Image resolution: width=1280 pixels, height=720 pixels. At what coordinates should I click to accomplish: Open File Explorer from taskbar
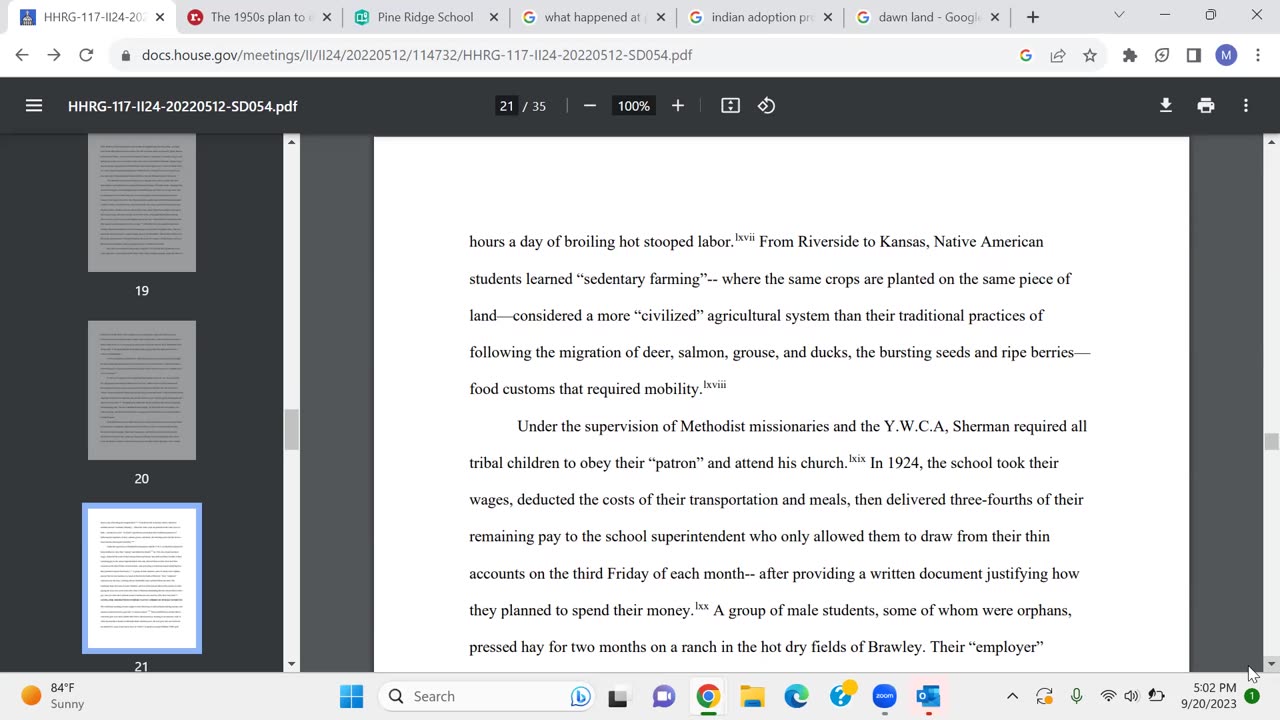(x=752, y=696)
